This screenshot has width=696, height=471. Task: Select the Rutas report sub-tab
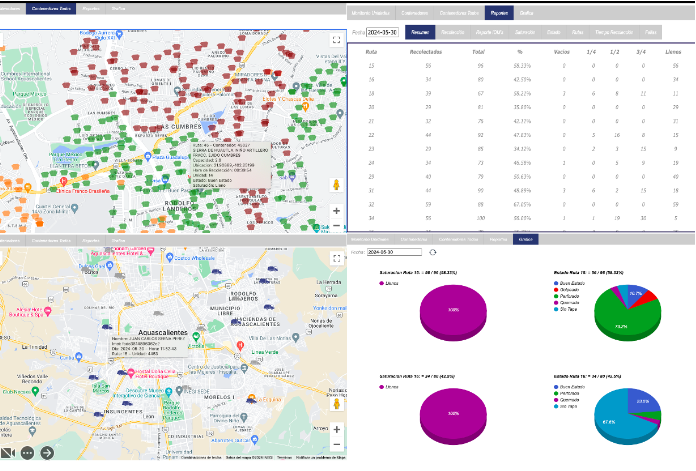577,32
